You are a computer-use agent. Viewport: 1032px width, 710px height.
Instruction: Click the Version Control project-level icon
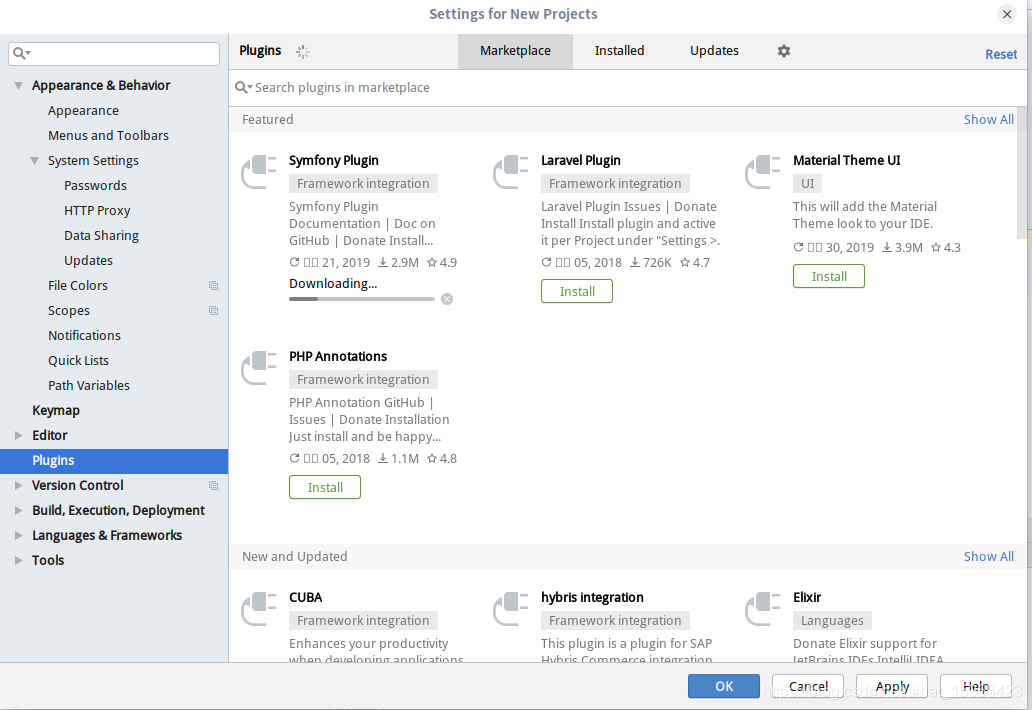(x=213, y=486)
